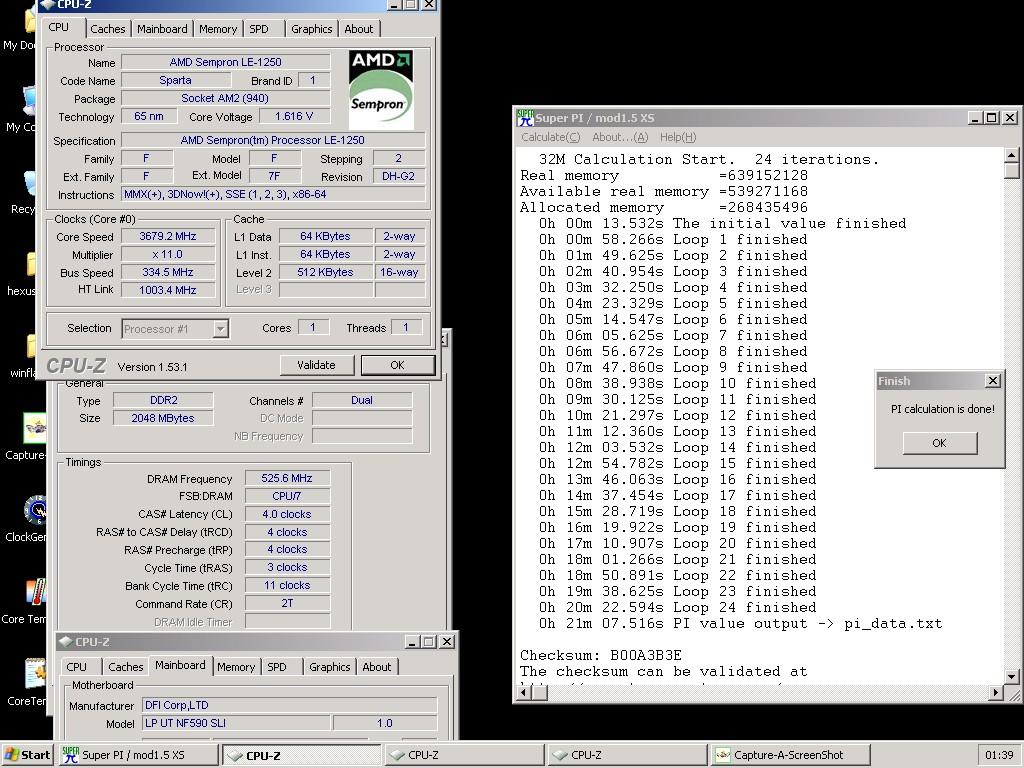The width and height of the screenshot is (1024, 768).
Task: Click the Memory tab in bottom CPU-Z window
Action: point(236,667)
